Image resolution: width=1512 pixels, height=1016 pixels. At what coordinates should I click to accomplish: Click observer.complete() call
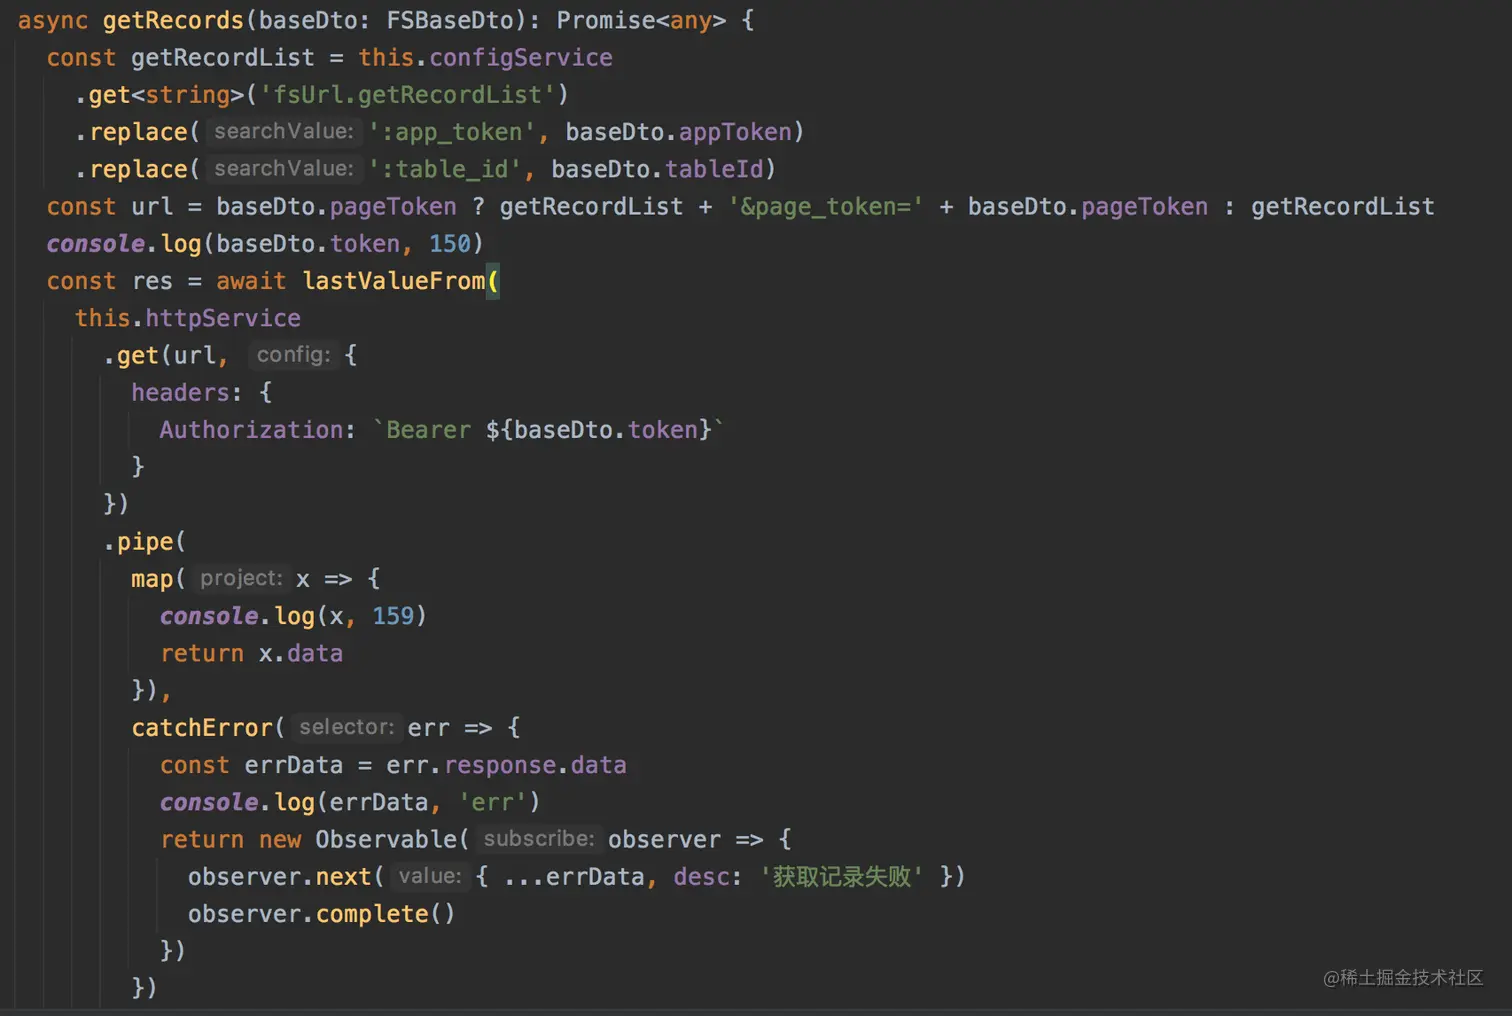pyautogui.click(x=321, y=914)
